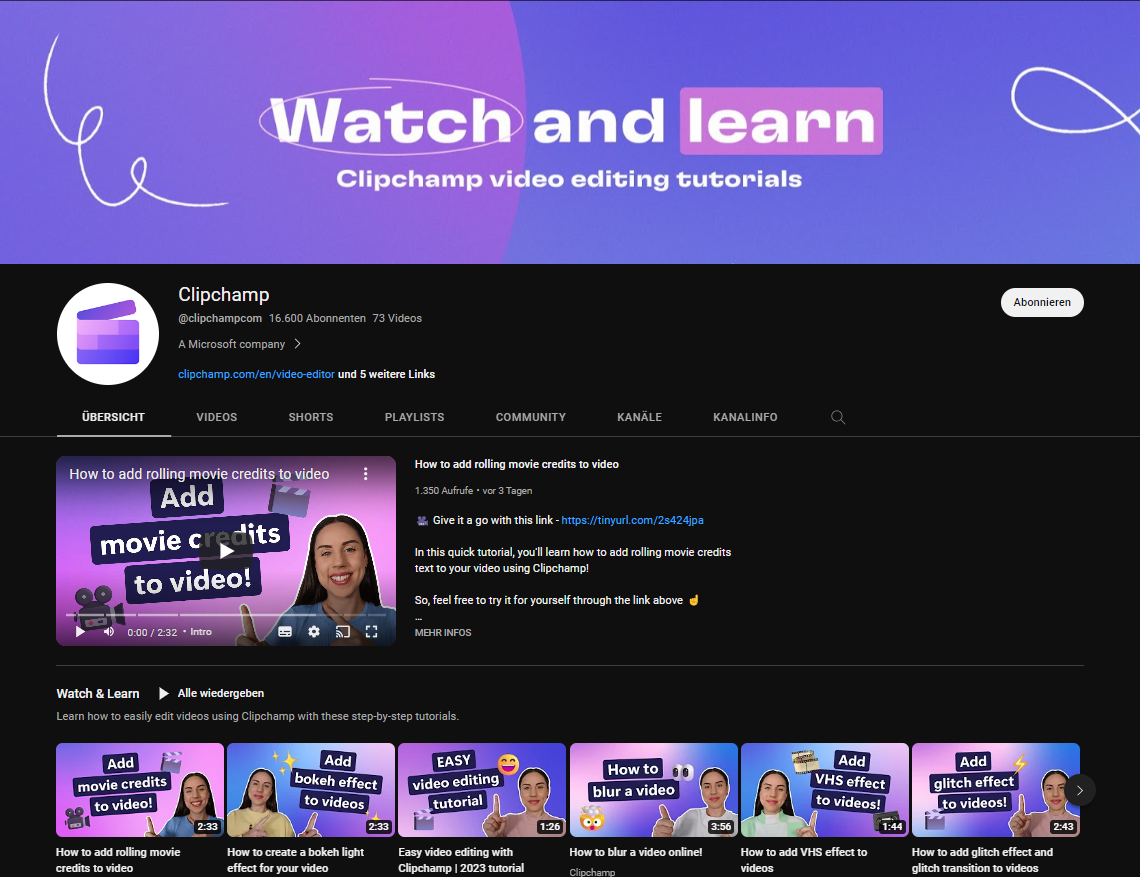Screen dimensions: 1140x877
Task: Open the 'How to blur a video' thumbnail
Action: coord(654,790)
